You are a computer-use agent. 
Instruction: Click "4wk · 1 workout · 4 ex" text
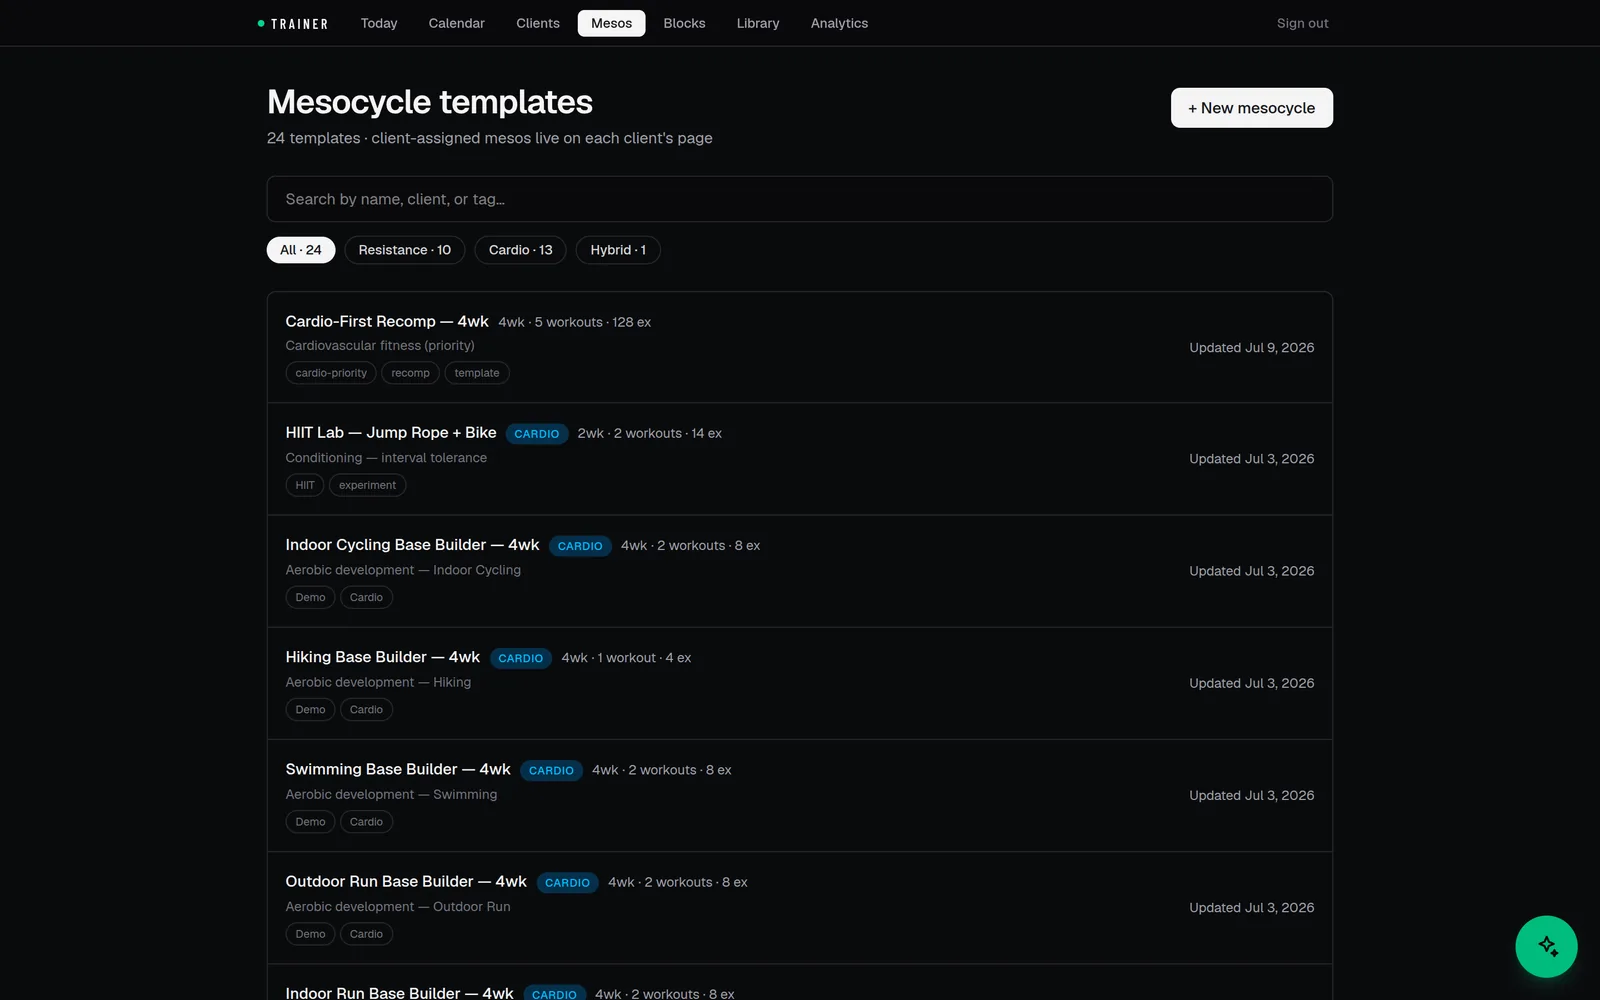click(x=626, y=657)
